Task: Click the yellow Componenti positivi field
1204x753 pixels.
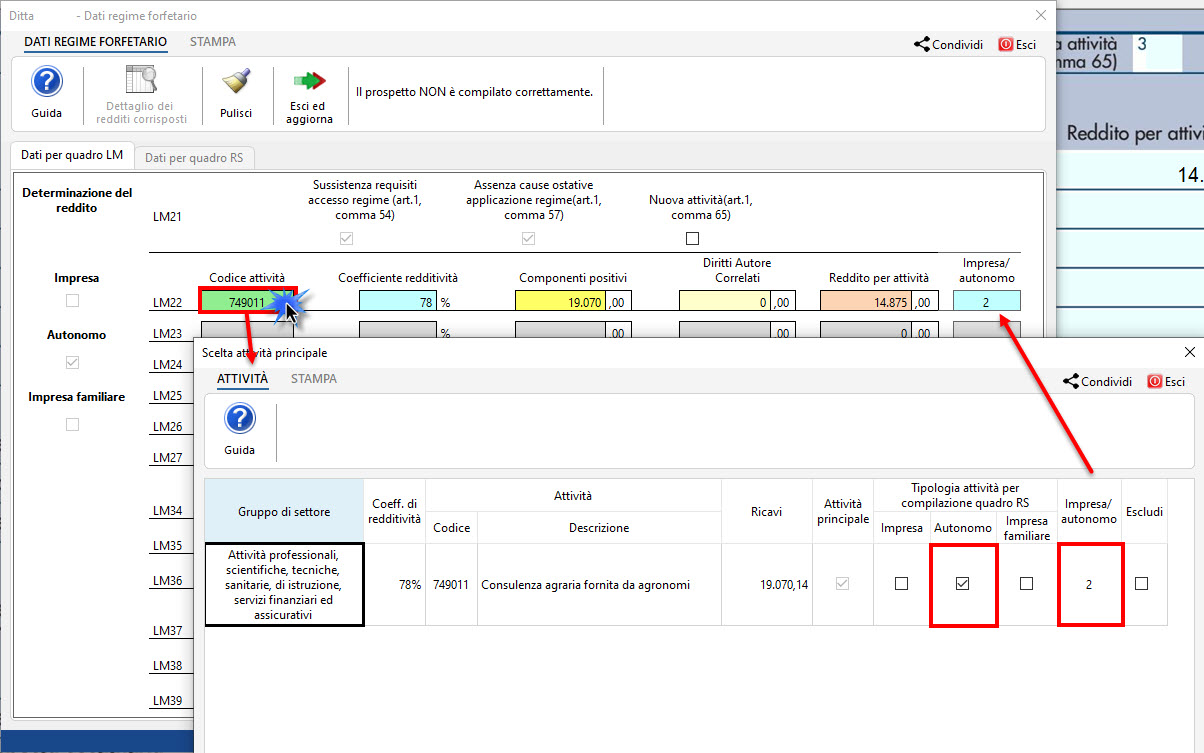Action: coord(561,302)
